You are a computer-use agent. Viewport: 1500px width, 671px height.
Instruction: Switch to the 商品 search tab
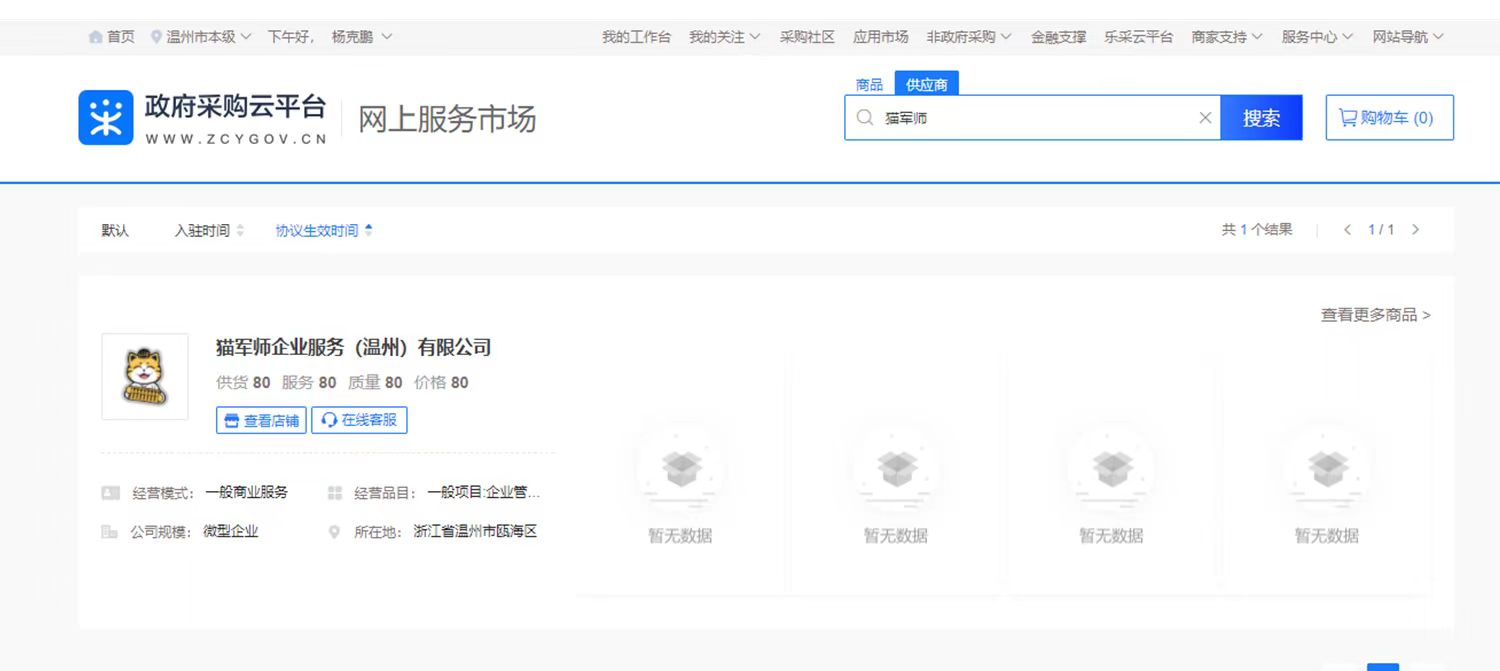click(x=869, y=85)
